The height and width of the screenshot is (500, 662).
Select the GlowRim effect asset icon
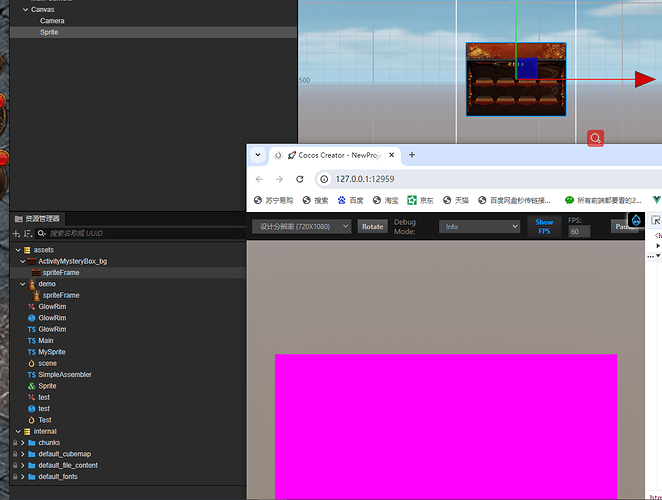32,307
